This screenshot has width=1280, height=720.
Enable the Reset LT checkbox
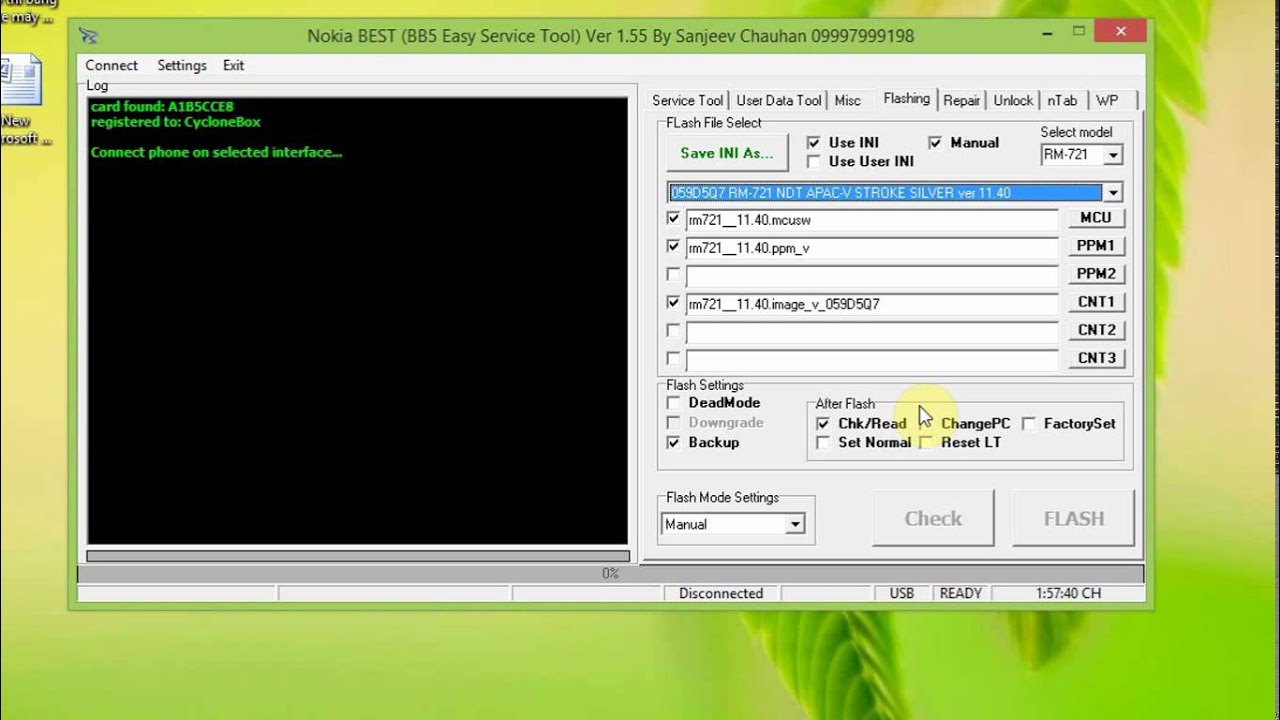click(926, 443)
